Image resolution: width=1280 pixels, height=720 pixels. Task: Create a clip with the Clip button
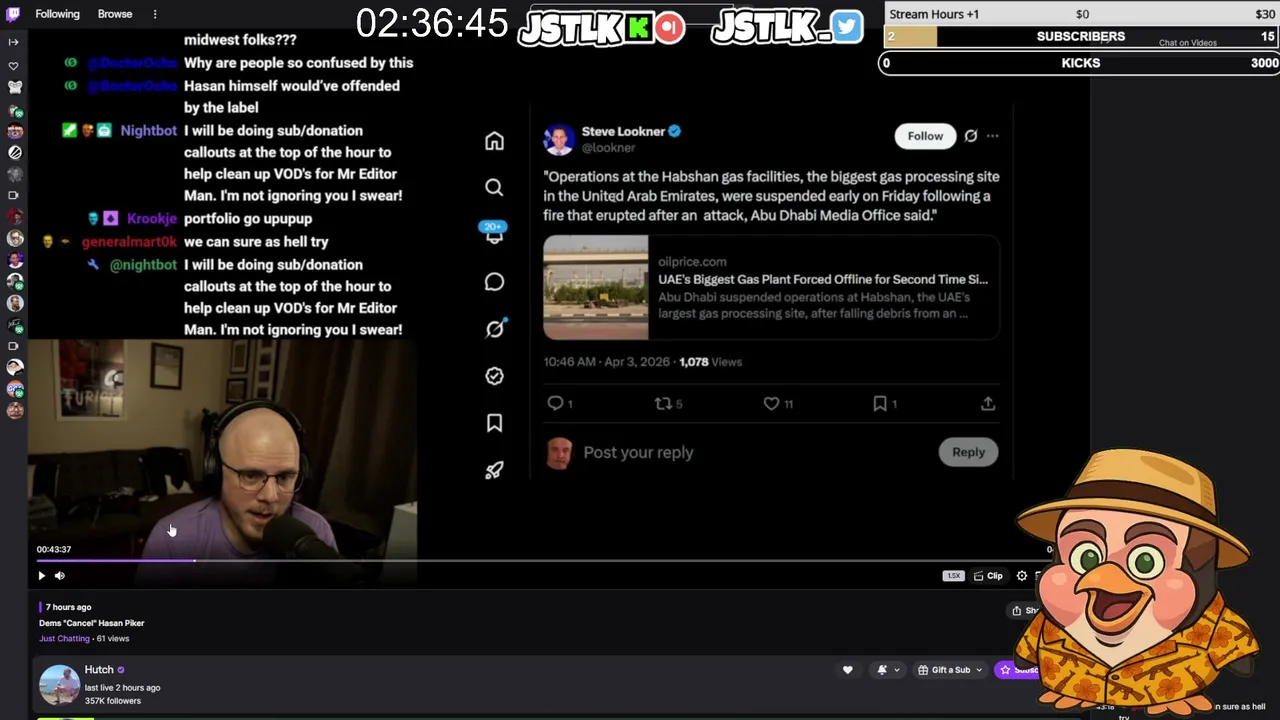point(988,576)
